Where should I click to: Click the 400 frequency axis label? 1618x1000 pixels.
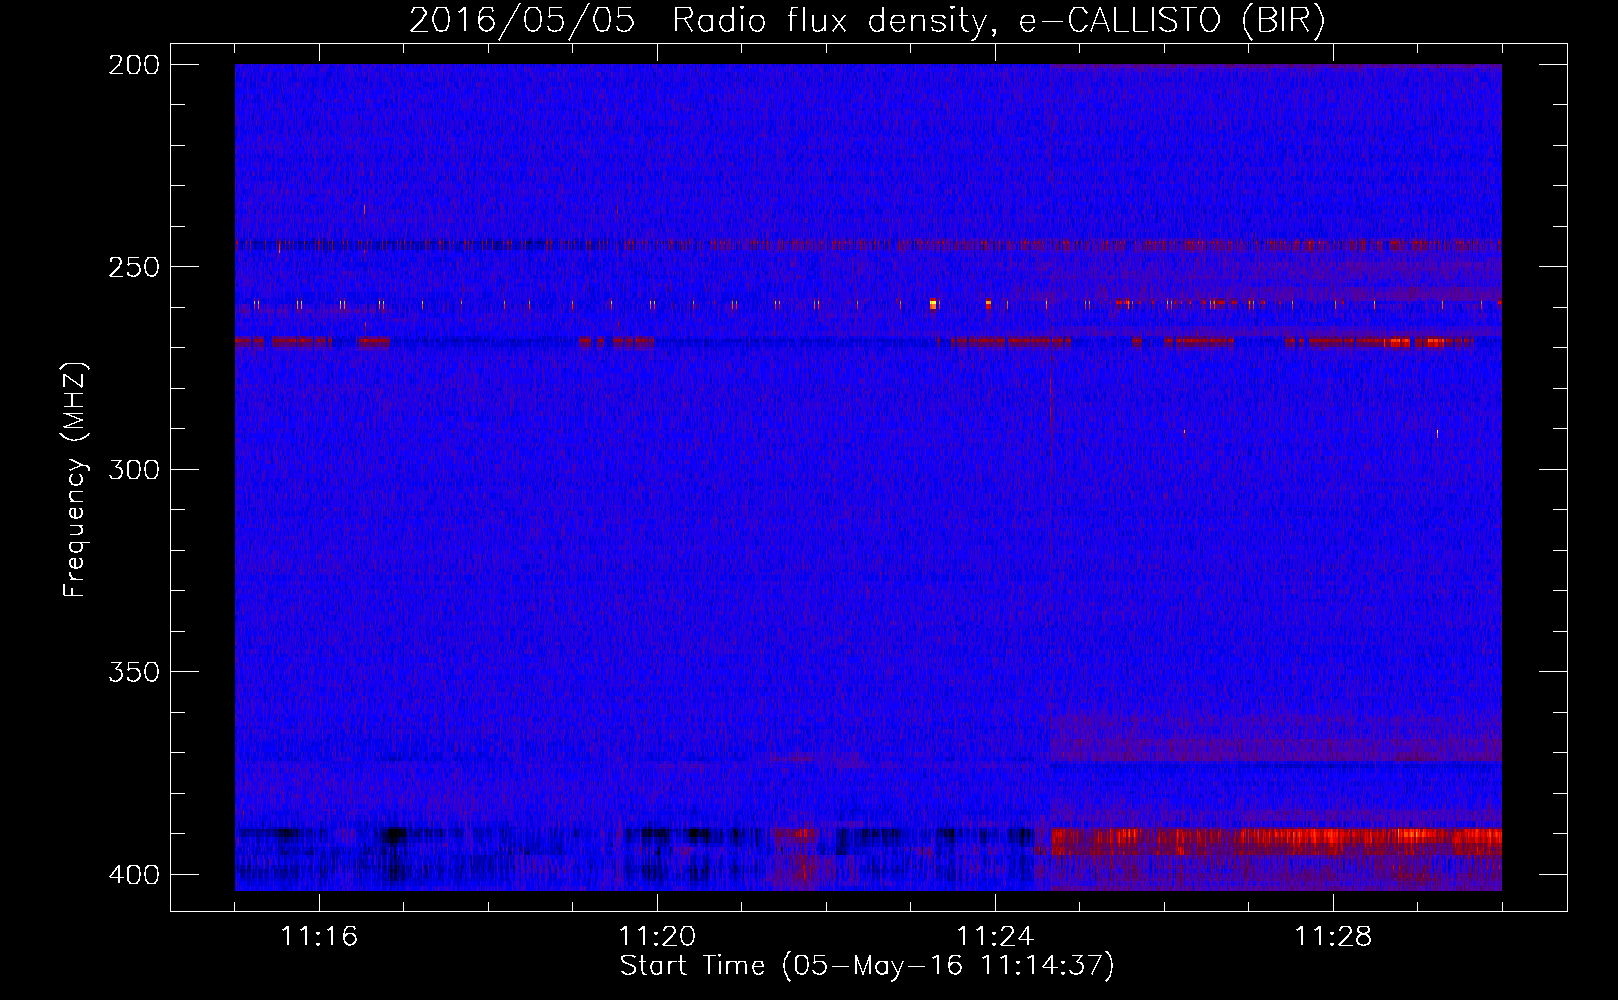point(134,875)
